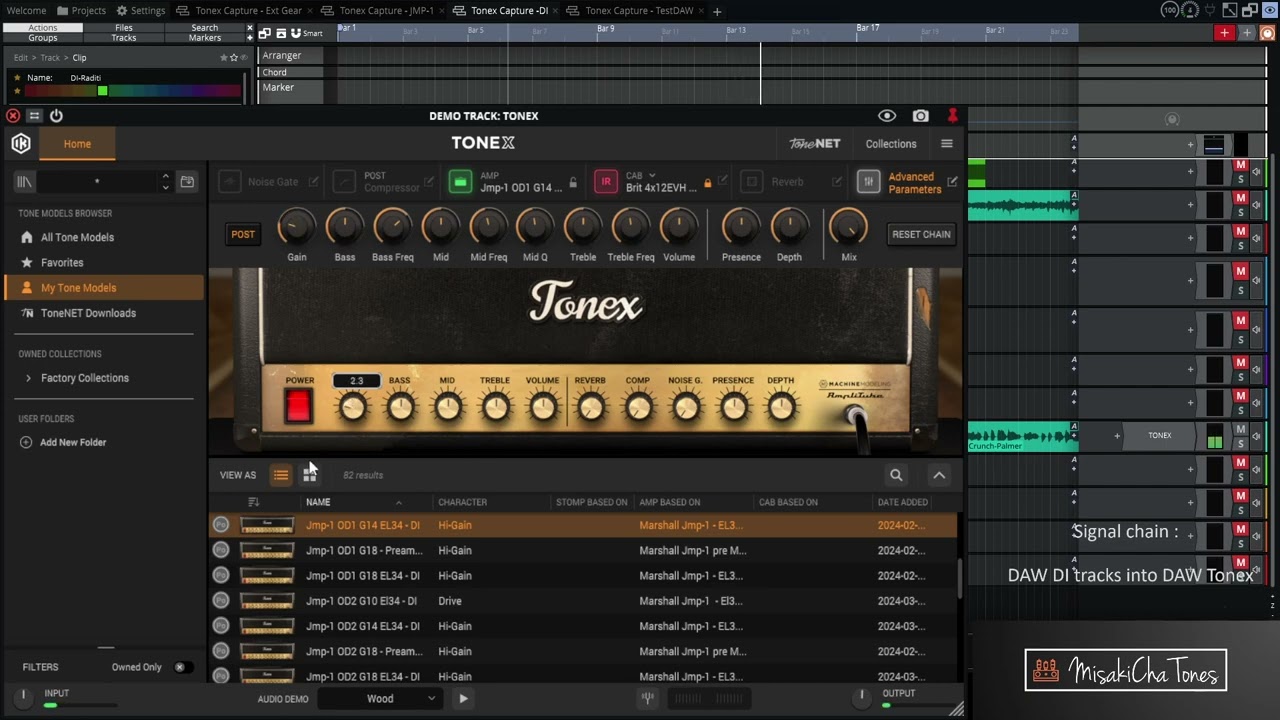Image resolution: width=1280 pixels, height=720 pixels.
Task: Open All Tone Models
Action: click(77, 237)
